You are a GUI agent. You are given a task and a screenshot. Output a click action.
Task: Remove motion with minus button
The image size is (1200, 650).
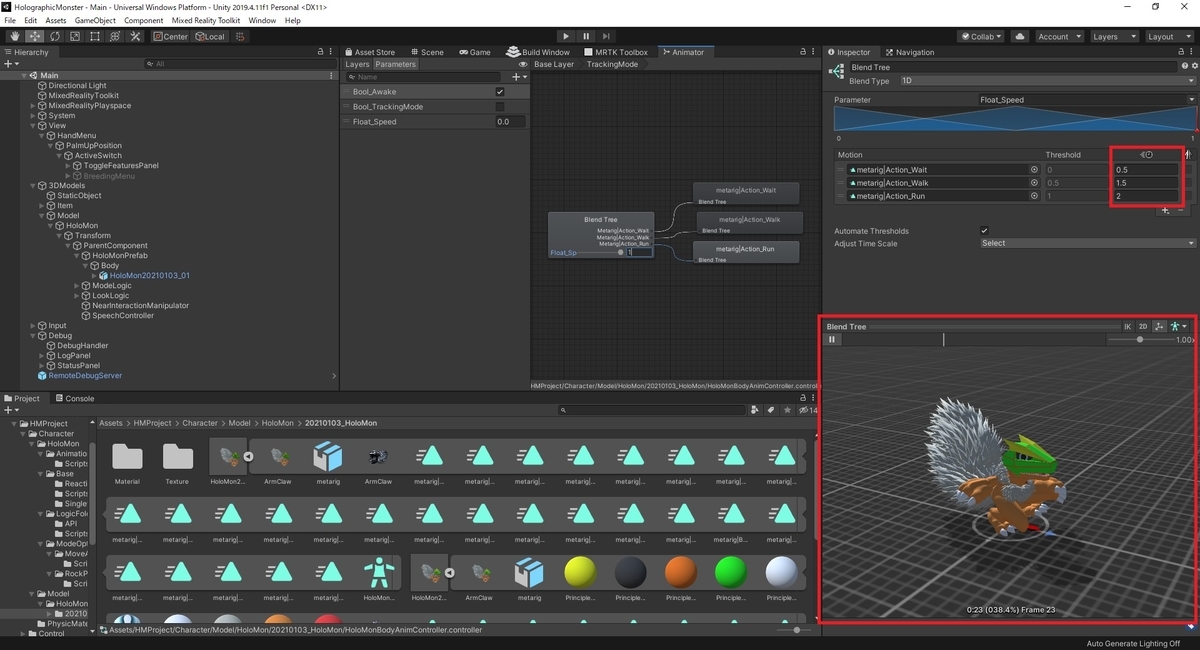pos(1181,211)
